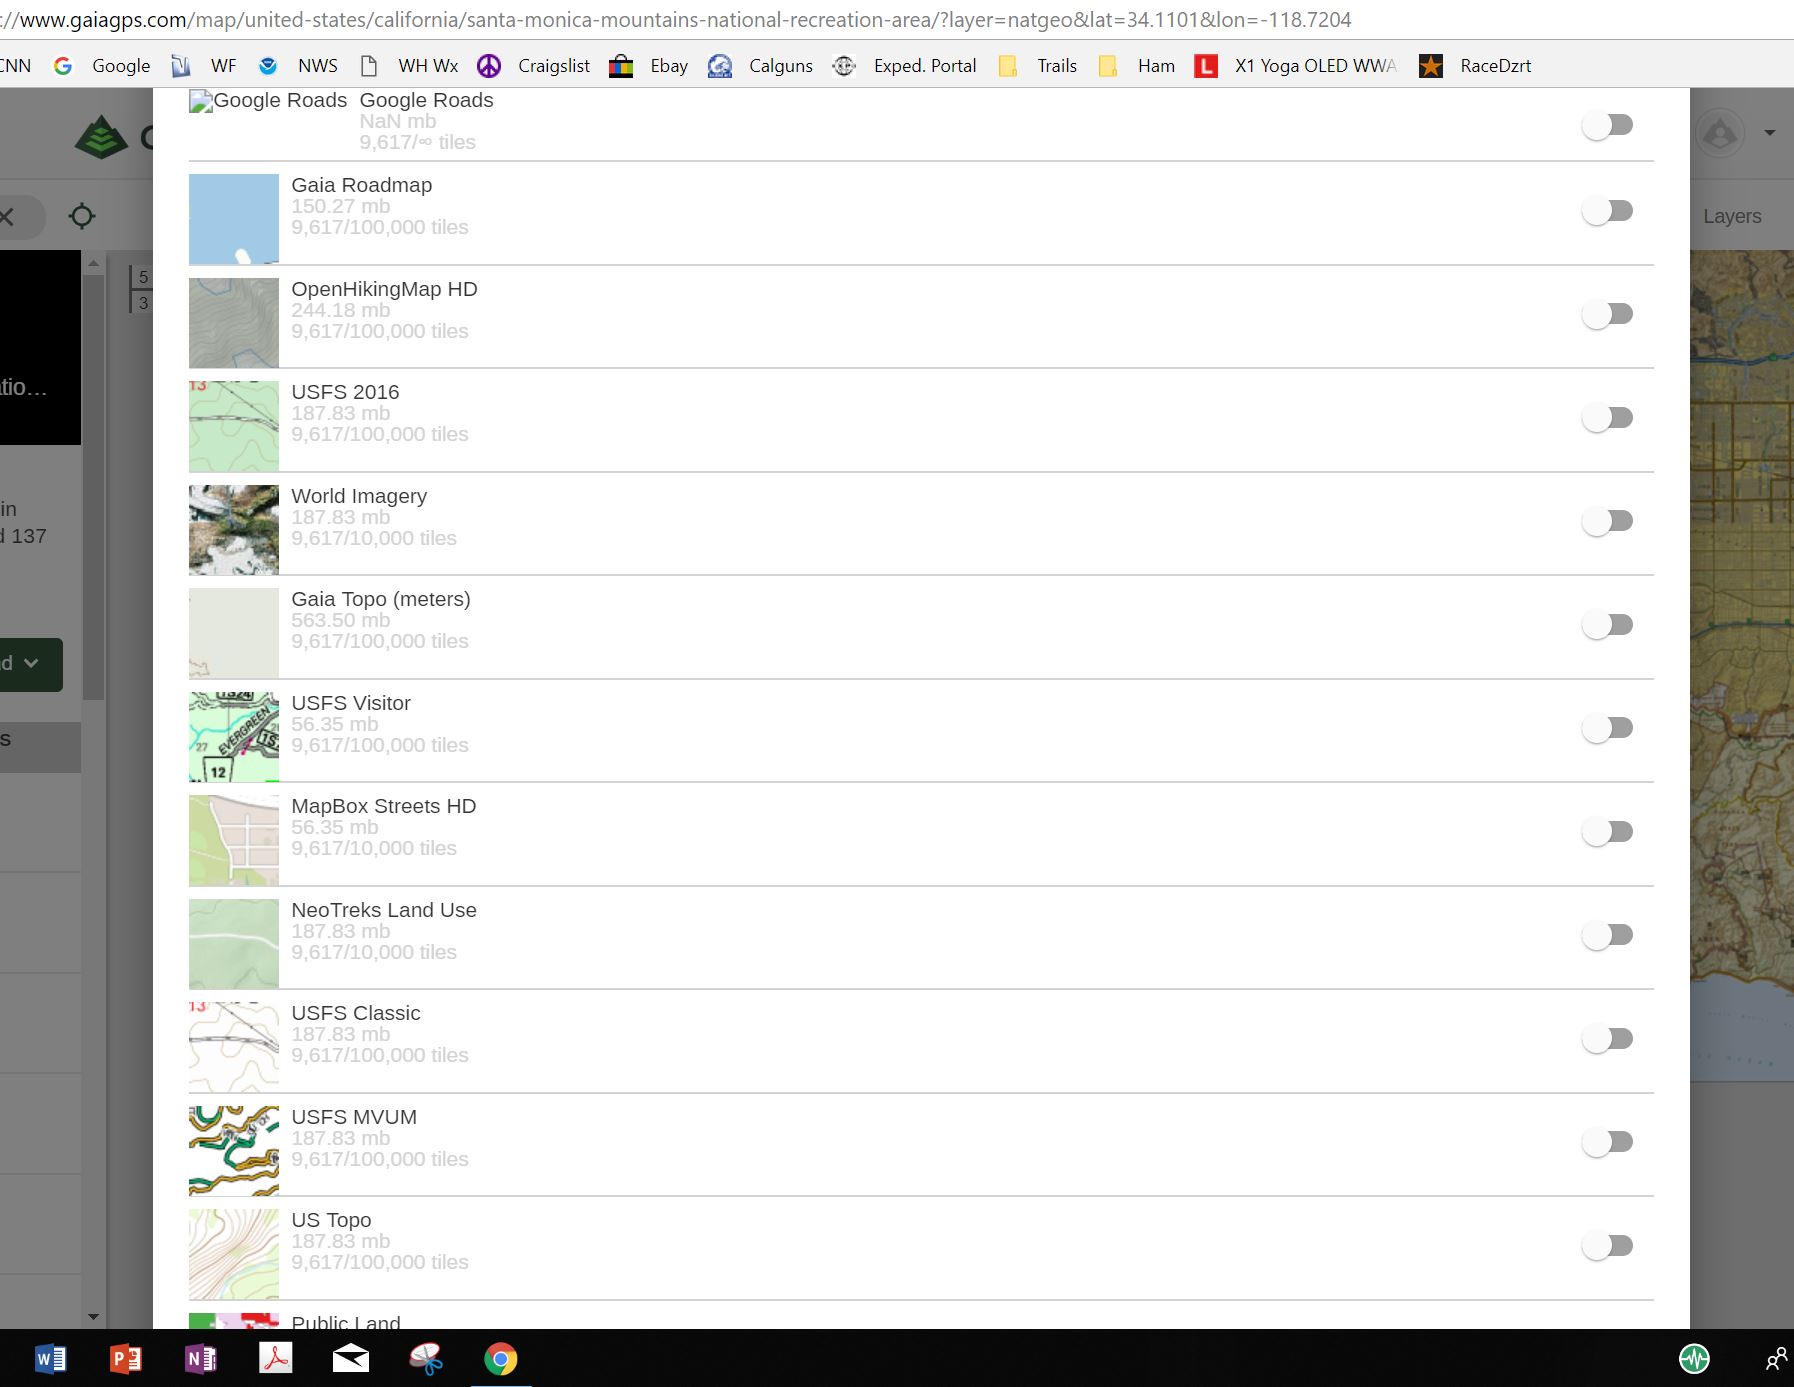
Task: Expand the user account dropdown arrow
Action: (1769, 133)
